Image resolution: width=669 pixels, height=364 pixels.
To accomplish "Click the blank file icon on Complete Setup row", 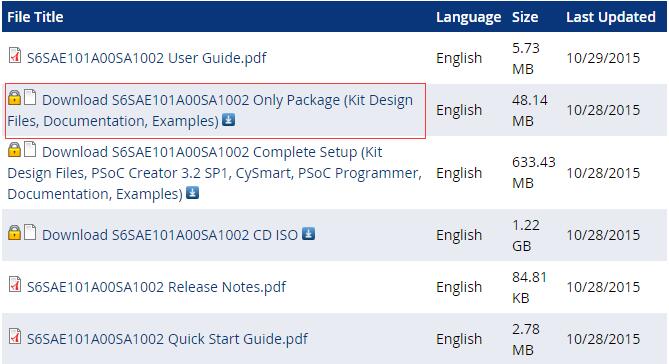I will coord(30,149).
